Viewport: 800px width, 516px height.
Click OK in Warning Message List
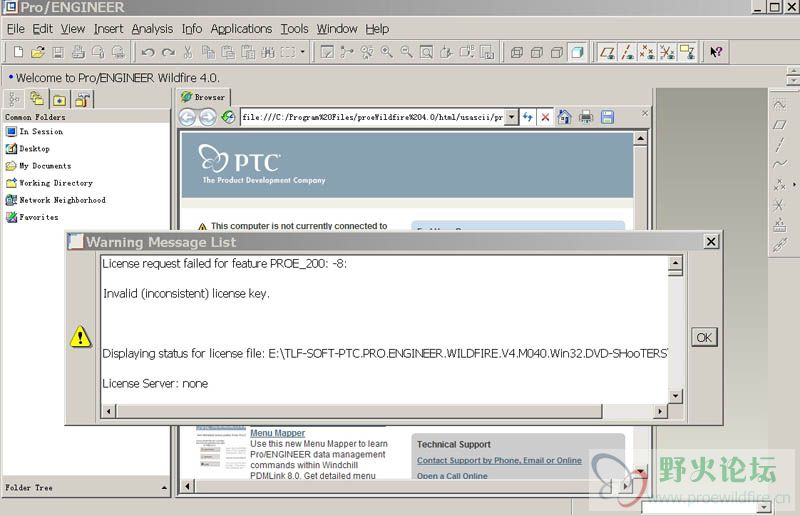click(704, 337)
